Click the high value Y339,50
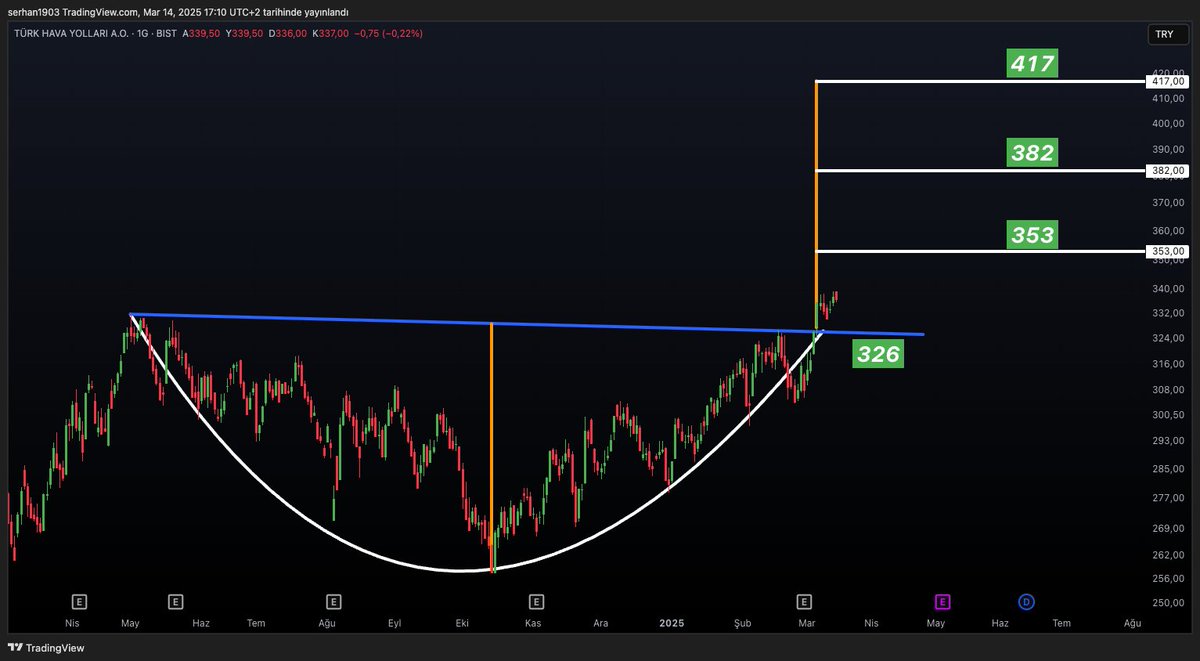 [245, 33]
